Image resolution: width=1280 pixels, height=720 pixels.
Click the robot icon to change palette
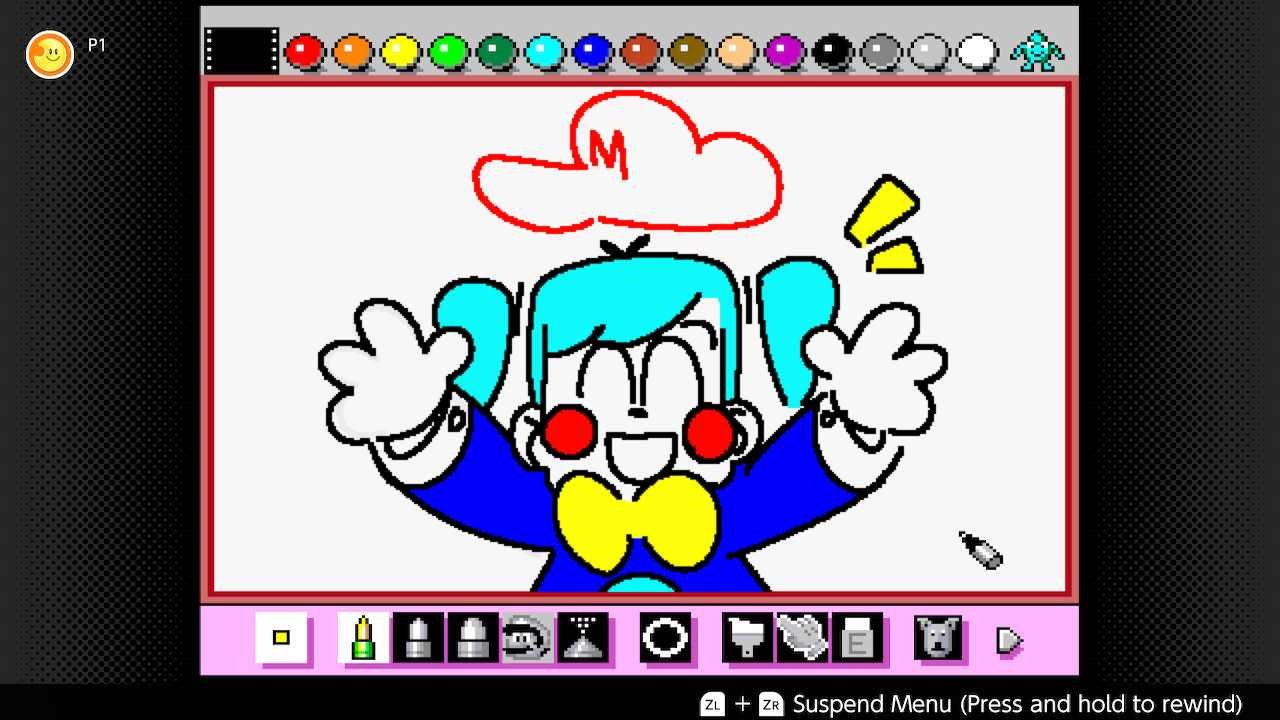pos(1037,51)
